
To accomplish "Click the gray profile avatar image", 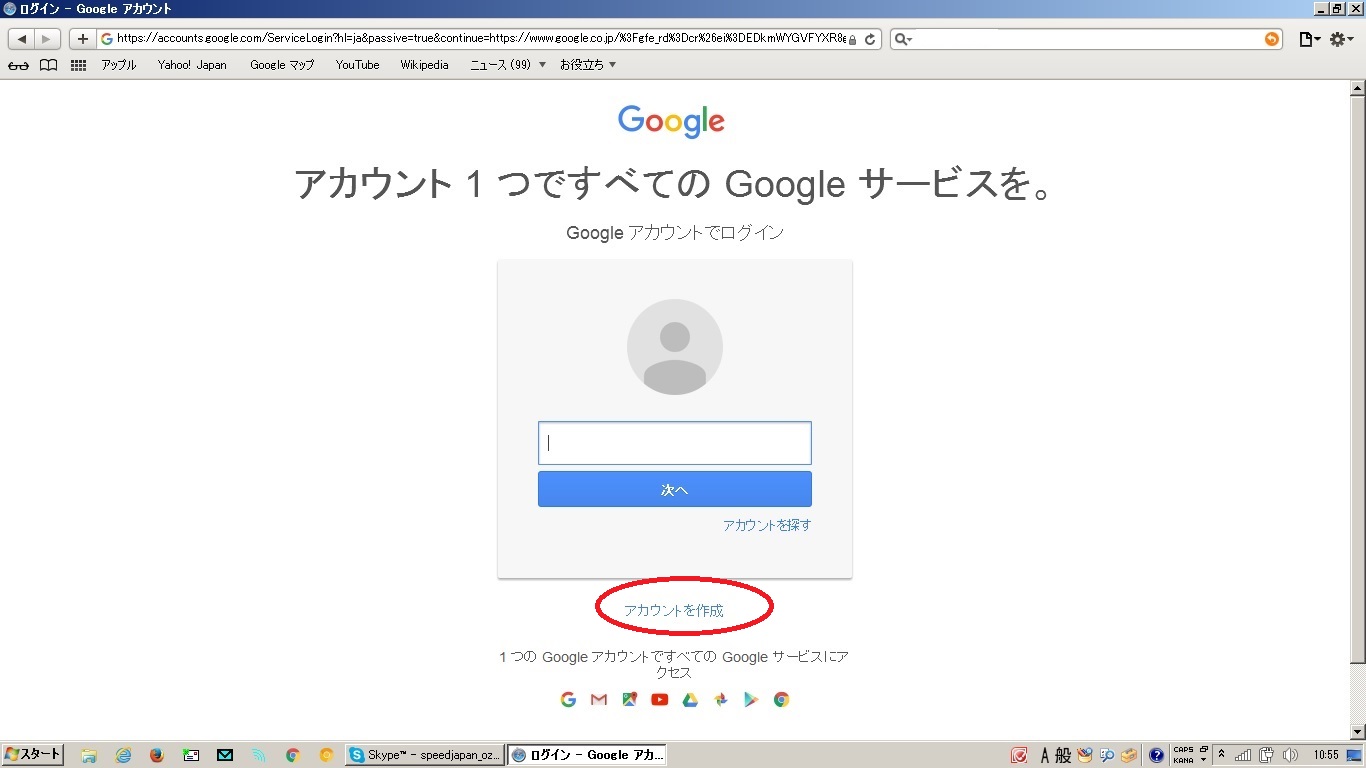I will click(x=675, y=347).
